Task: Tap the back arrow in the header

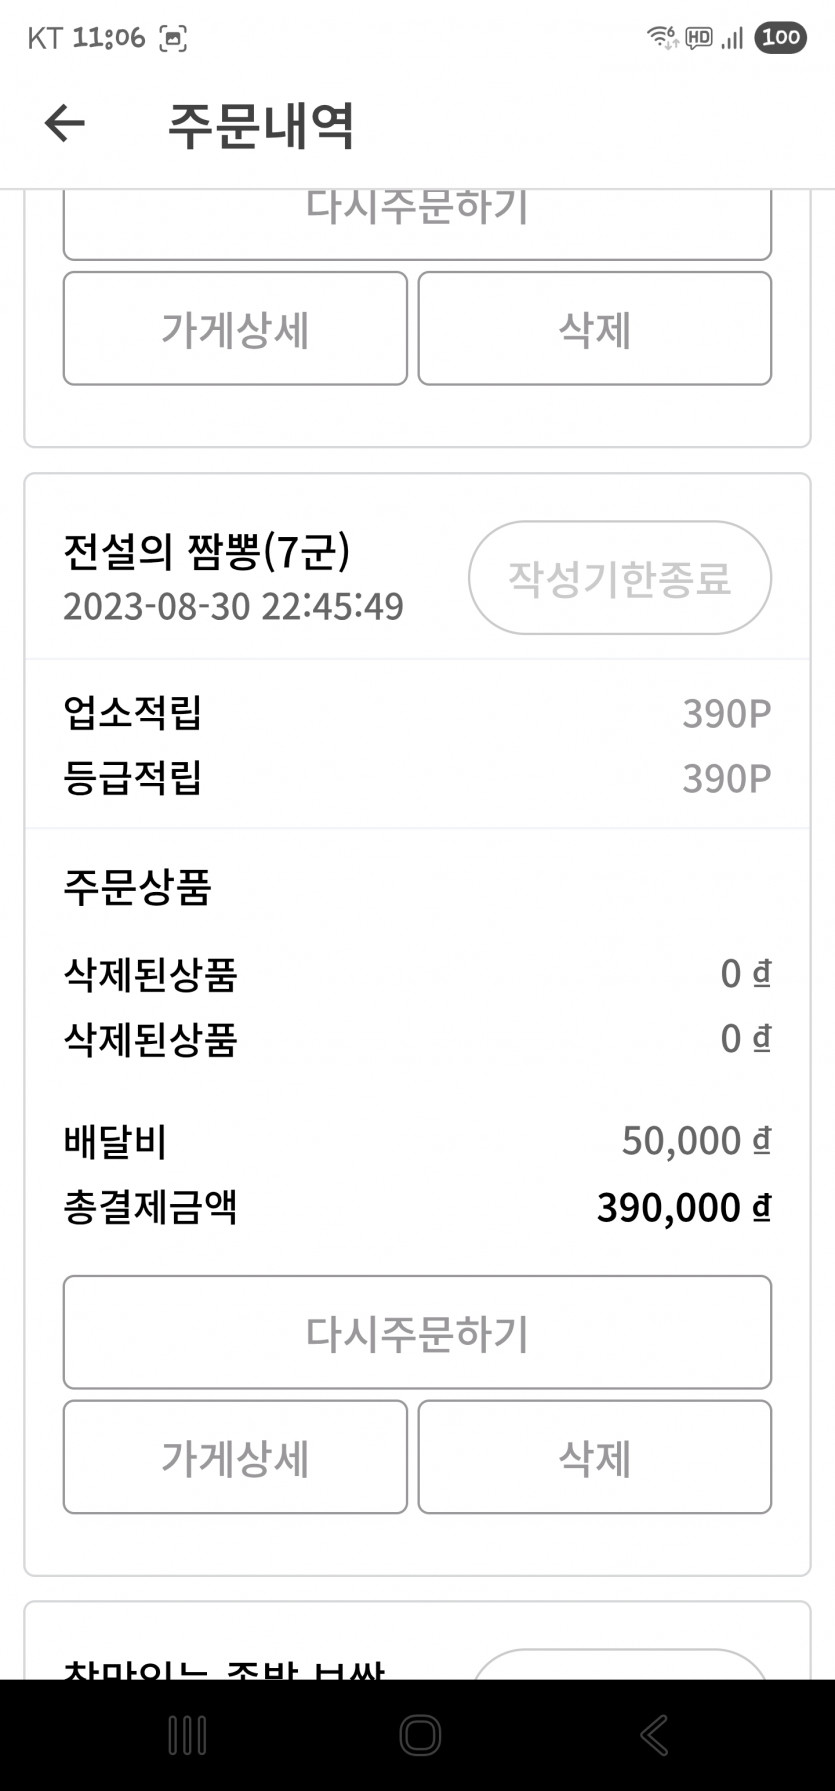Action: pyautogui.click(x=65, y=124)
